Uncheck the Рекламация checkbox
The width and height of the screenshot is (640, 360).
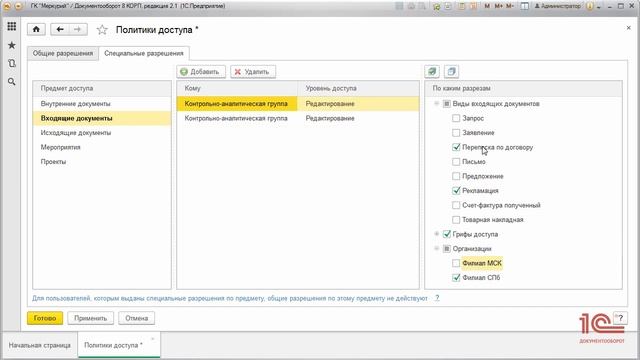(x=456, y=191)
